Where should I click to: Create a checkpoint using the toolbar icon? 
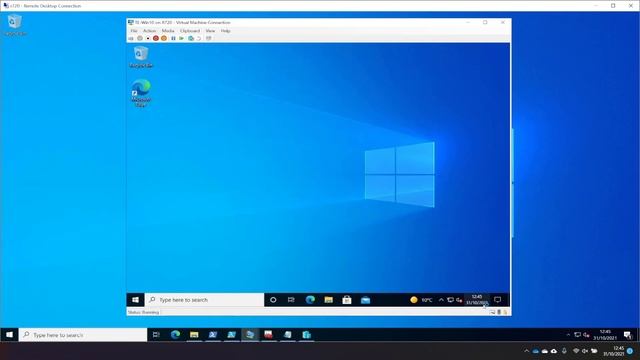tap(191, 38)
